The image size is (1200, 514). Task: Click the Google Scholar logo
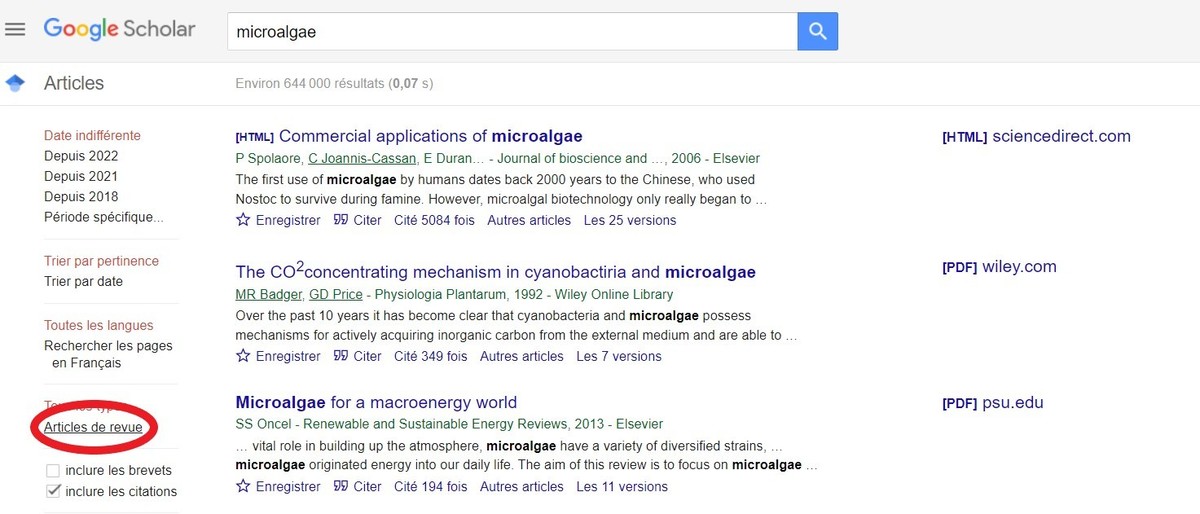coord(119,29)
